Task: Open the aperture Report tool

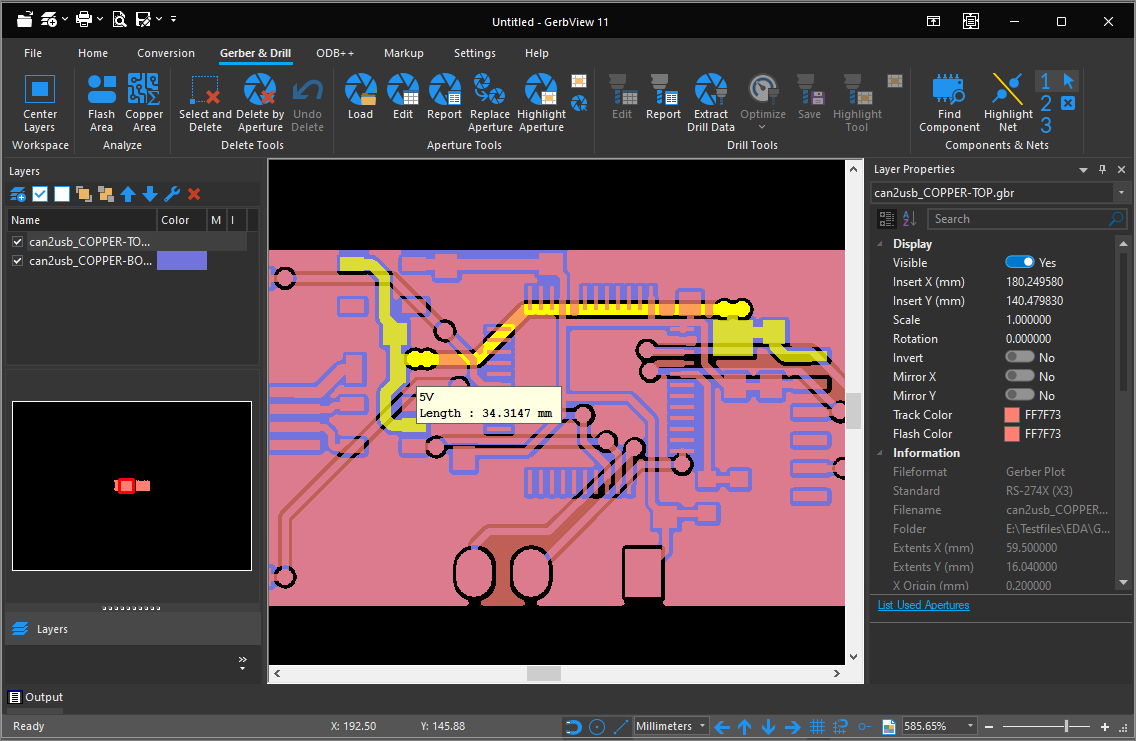Action: point(444,97)
